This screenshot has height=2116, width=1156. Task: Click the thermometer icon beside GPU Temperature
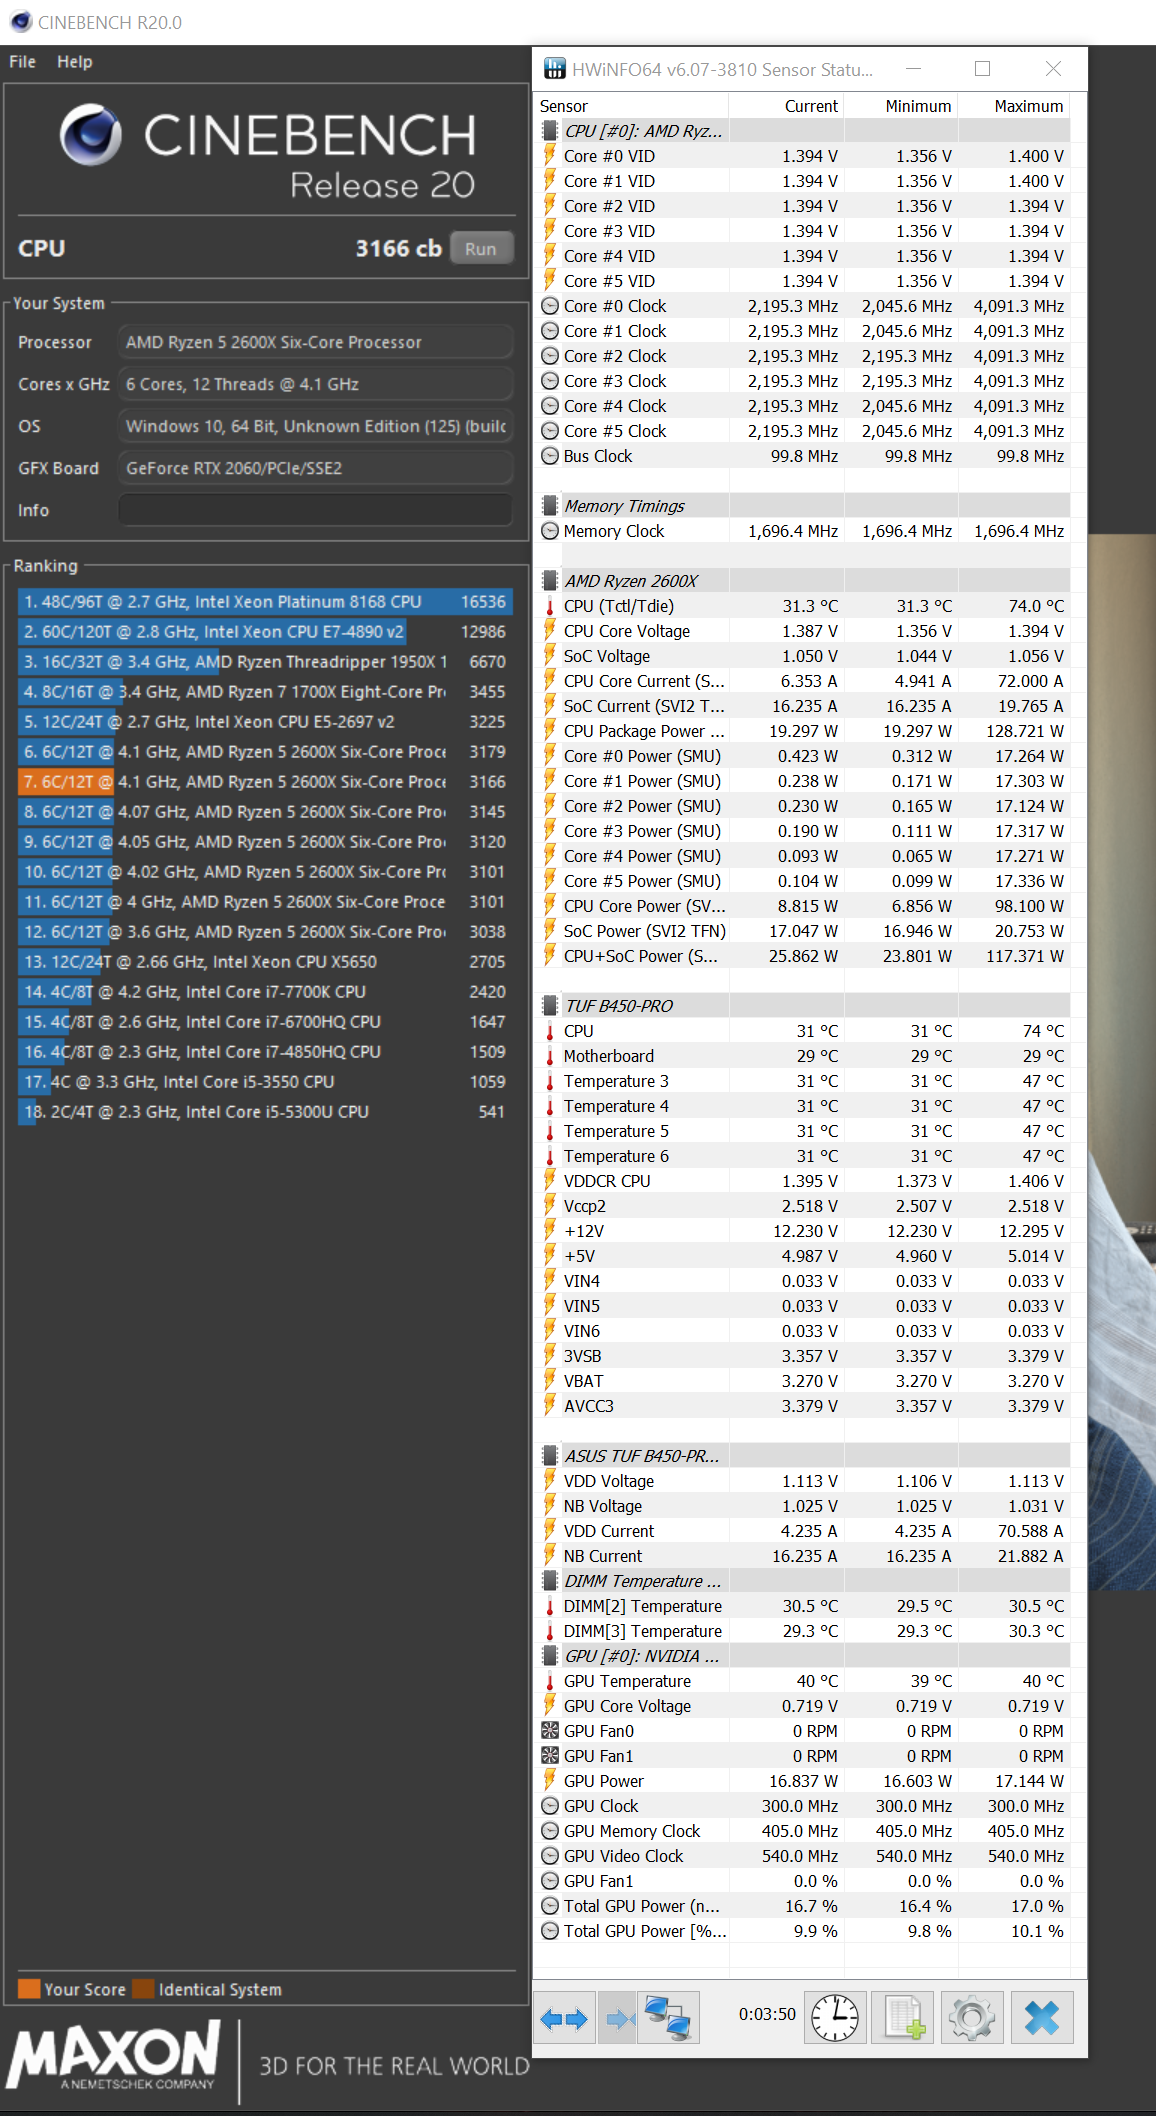tap(549, 1681)
